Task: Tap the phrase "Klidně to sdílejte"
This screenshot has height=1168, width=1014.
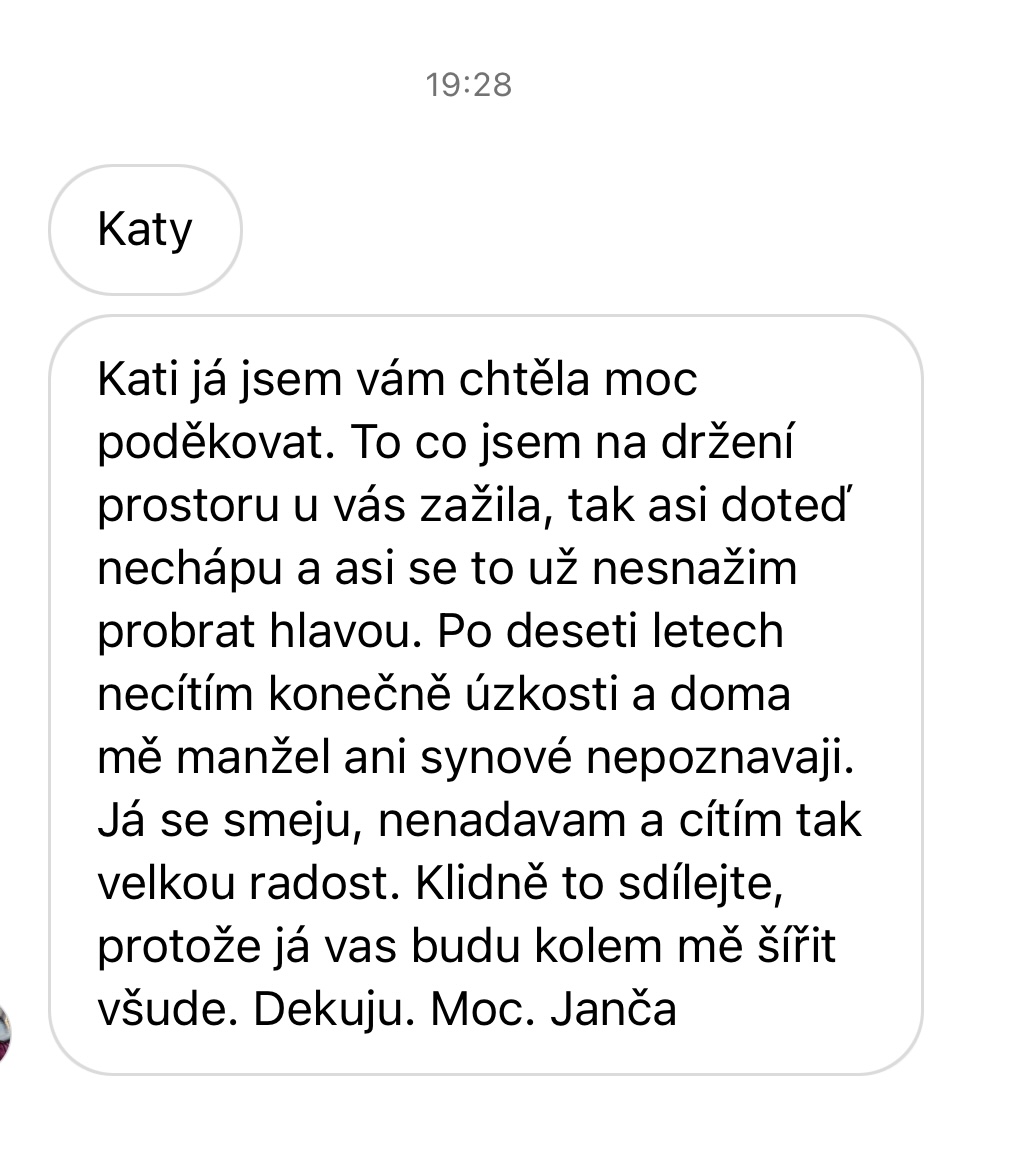Action: point(598,884)
